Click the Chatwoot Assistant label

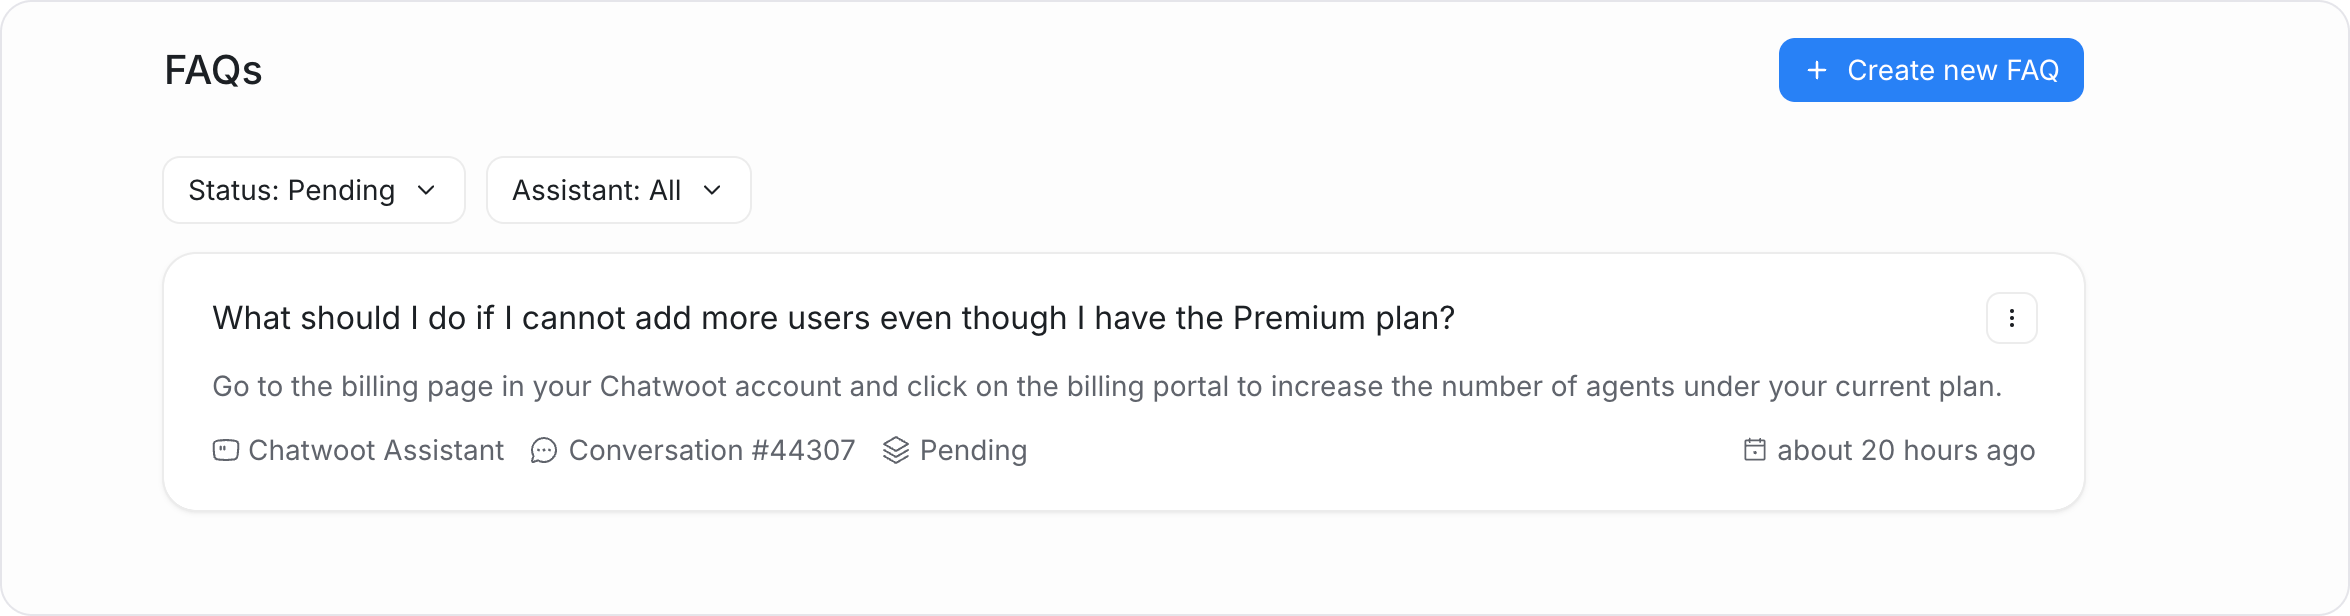[376, 450]
